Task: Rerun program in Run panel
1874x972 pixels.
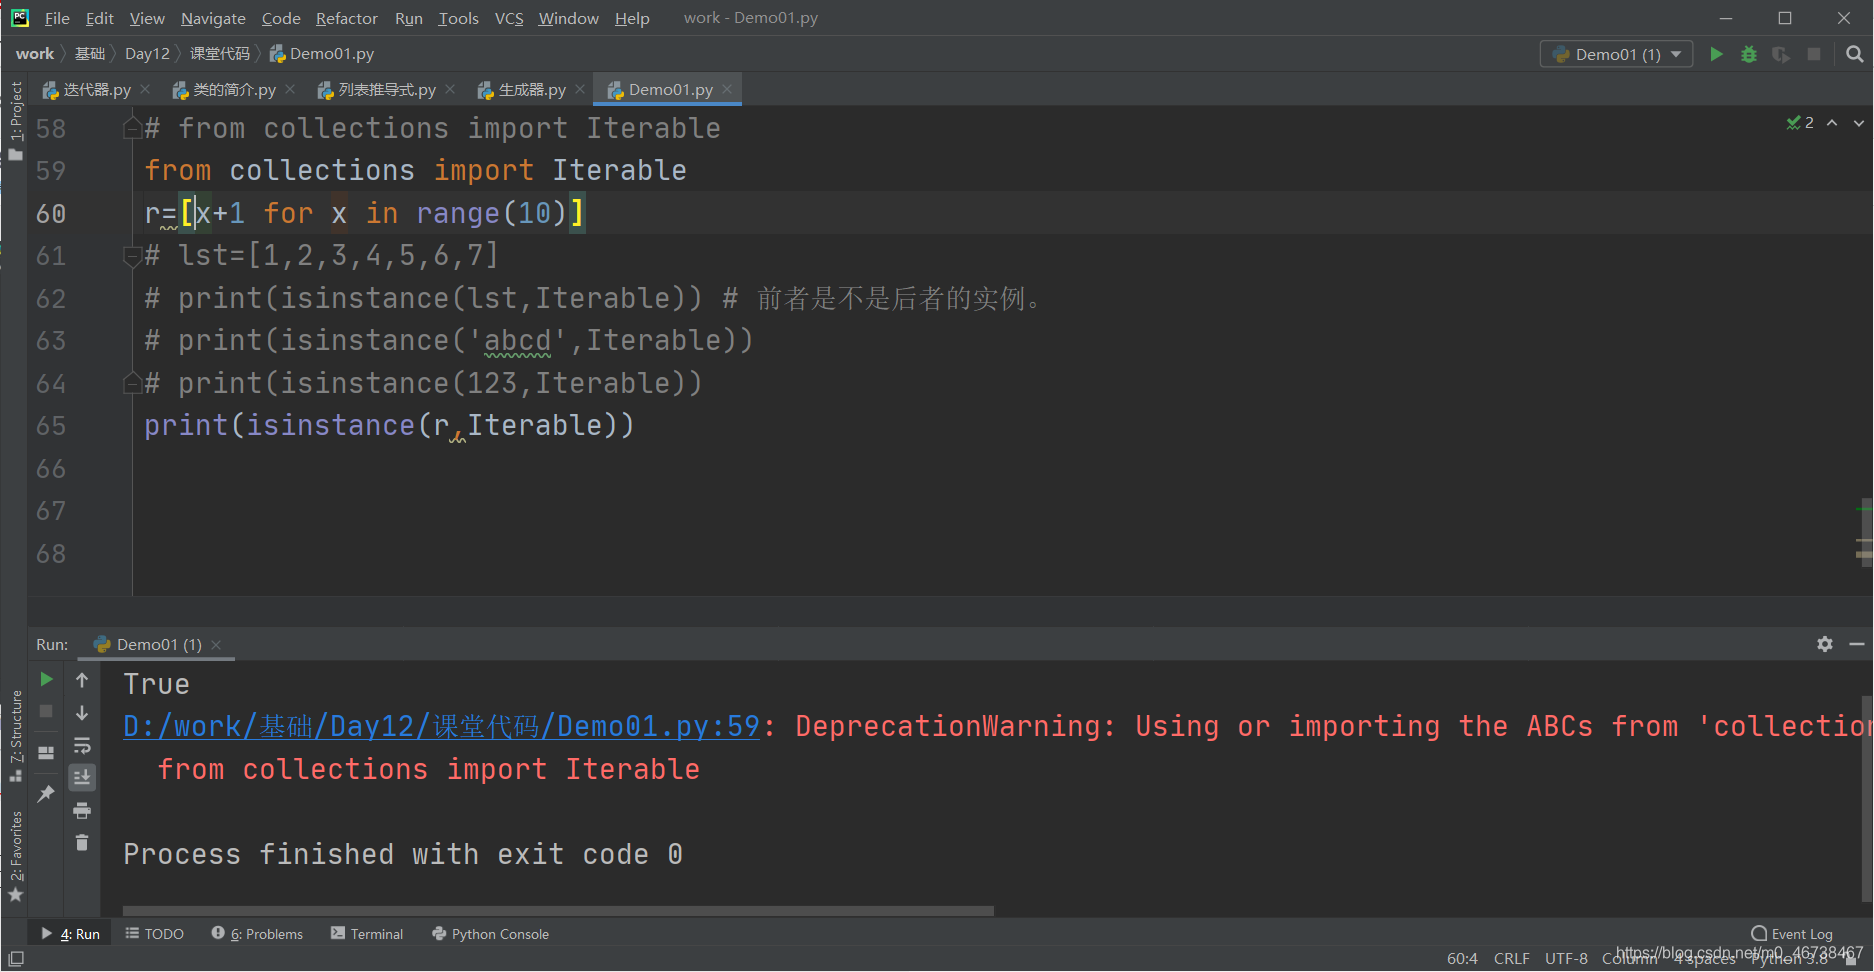Action: click(46, 680)
